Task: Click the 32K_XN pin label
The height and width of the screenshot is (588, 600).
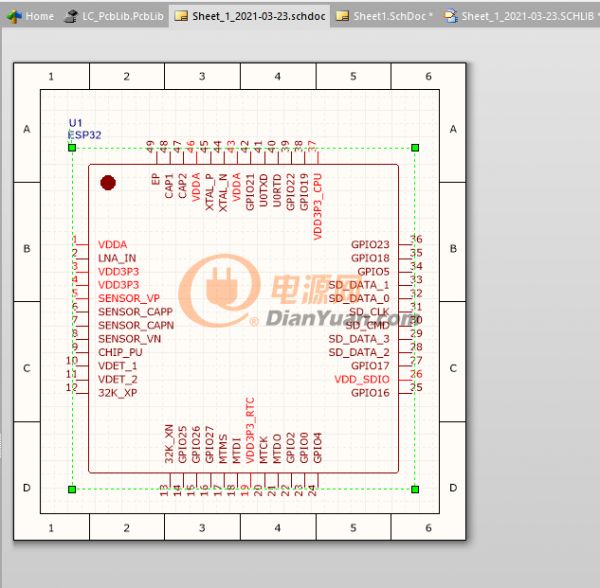Action: pos(169,444)
